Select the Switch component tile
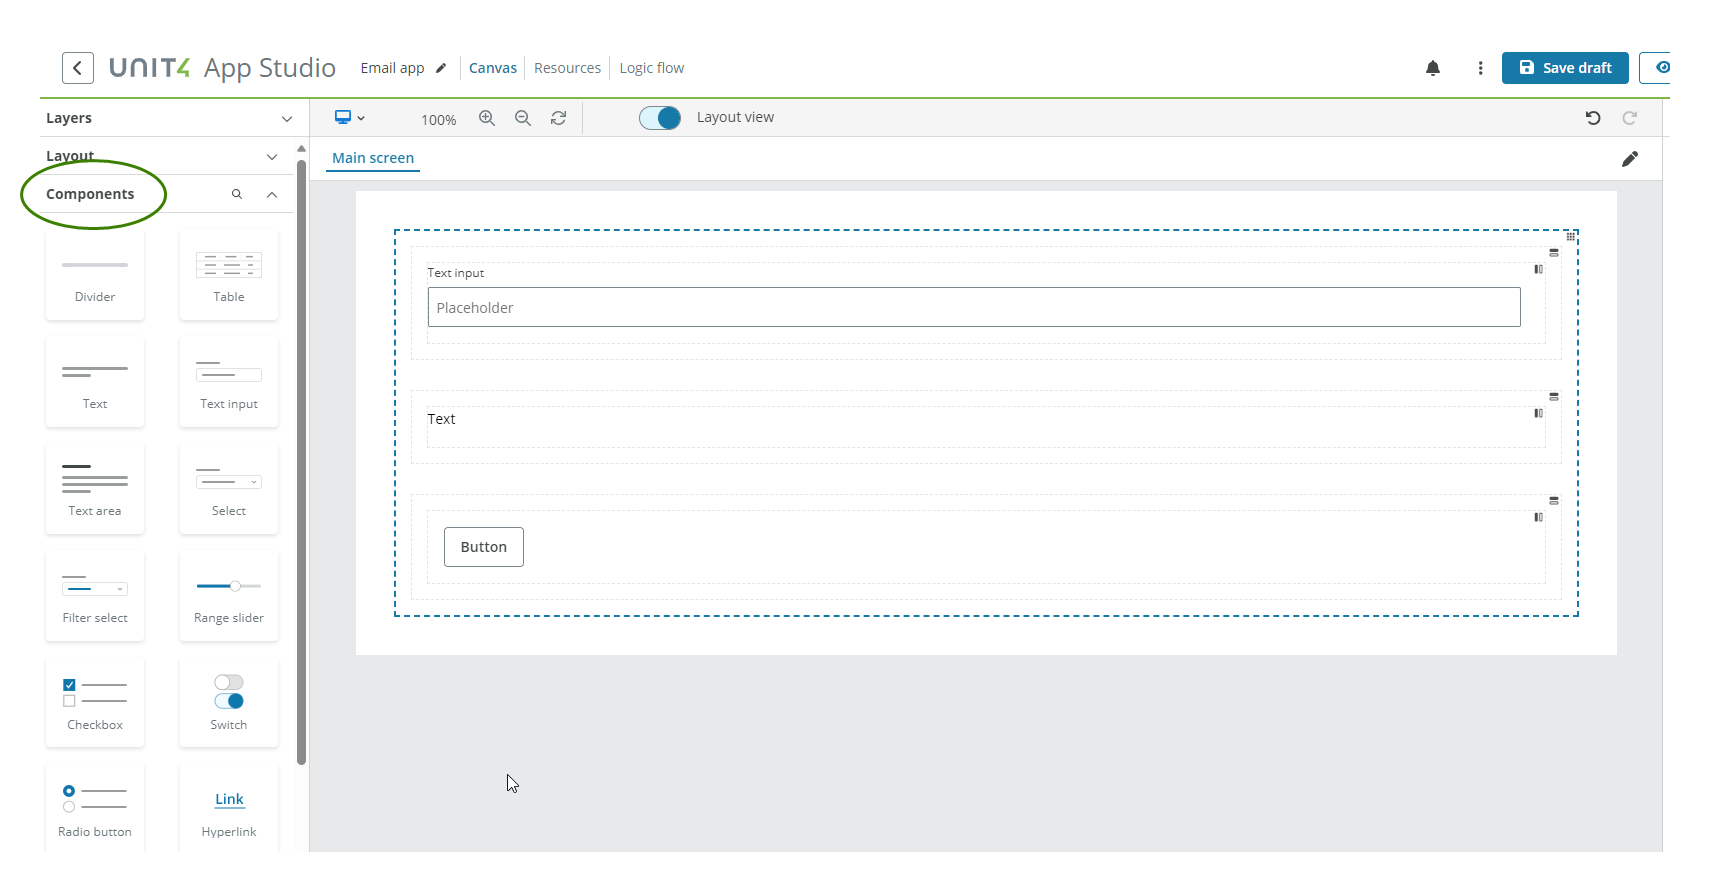 click(x=229, y=703)
